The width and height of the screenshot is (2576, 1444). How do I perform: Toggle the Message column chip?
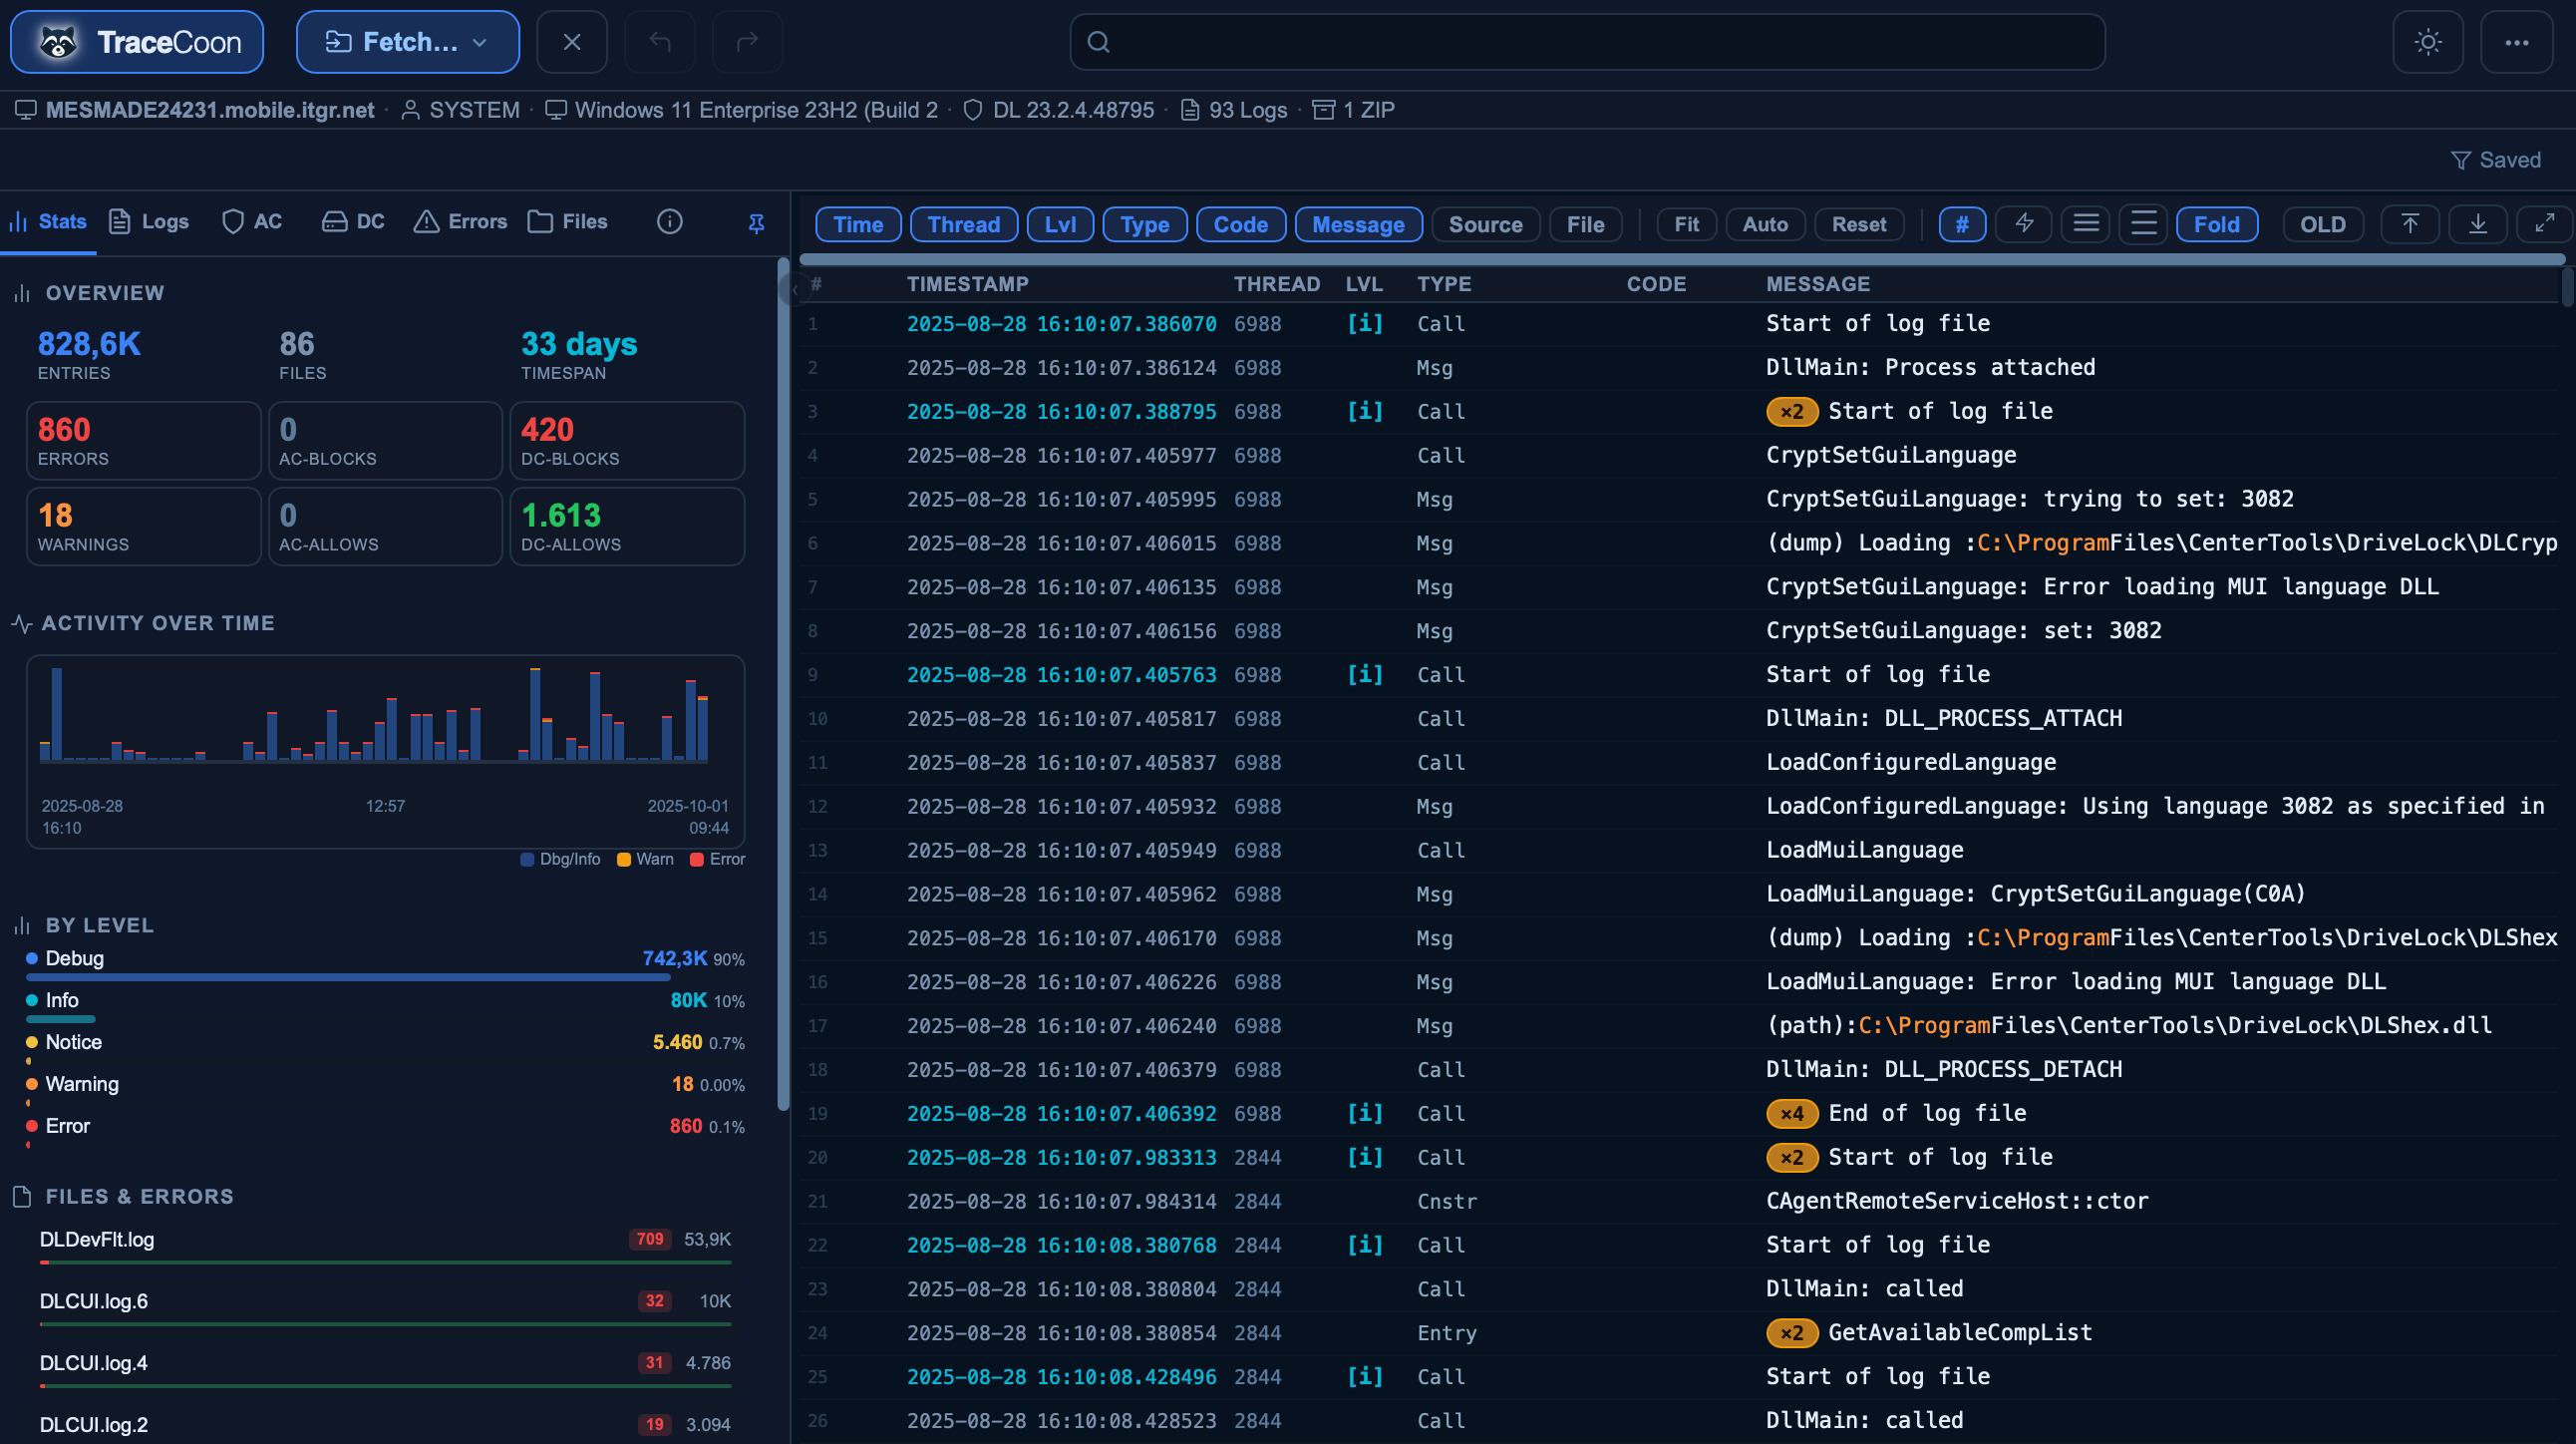pyautogui.click(x=1358, y=225)
